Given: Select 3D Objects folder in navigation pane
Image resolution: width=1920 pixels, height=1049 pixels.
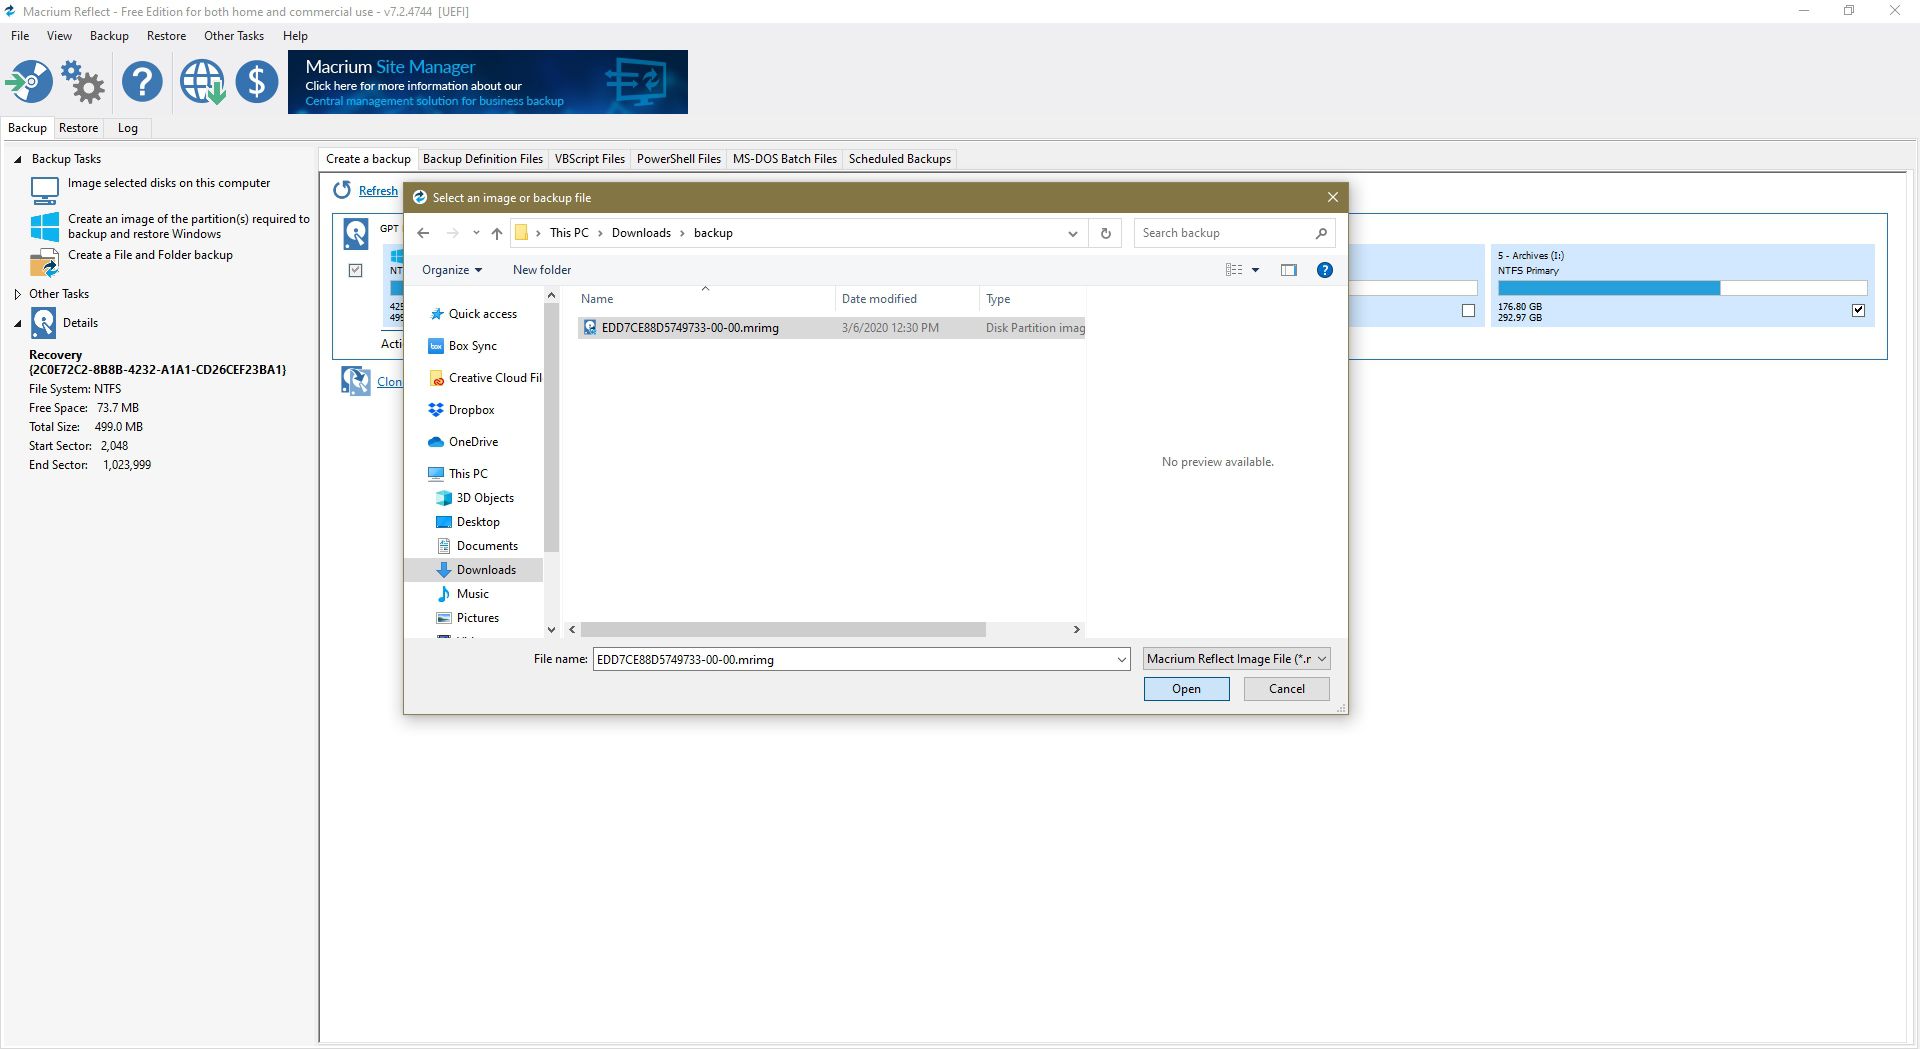Looking at the screenshot, I should pos(485,498).
